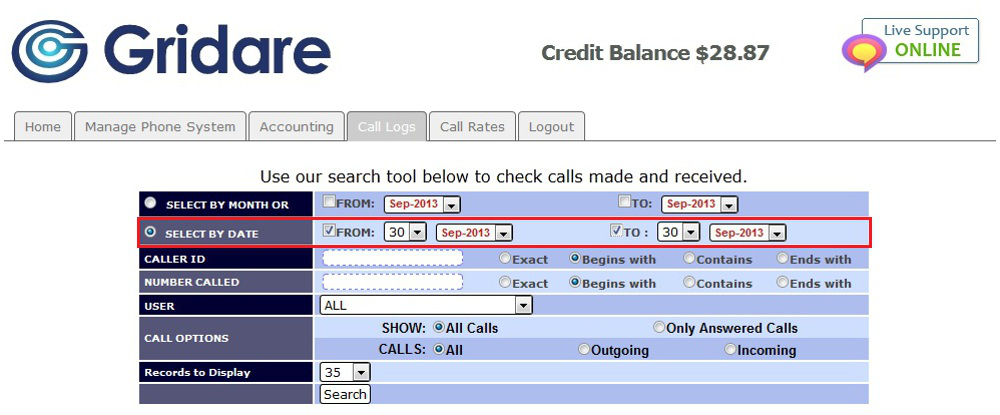The height and width of the screenshot is (415, 1000).
Task: Select the 'Select by Month' radio option
Action: [x=150, y=203]
